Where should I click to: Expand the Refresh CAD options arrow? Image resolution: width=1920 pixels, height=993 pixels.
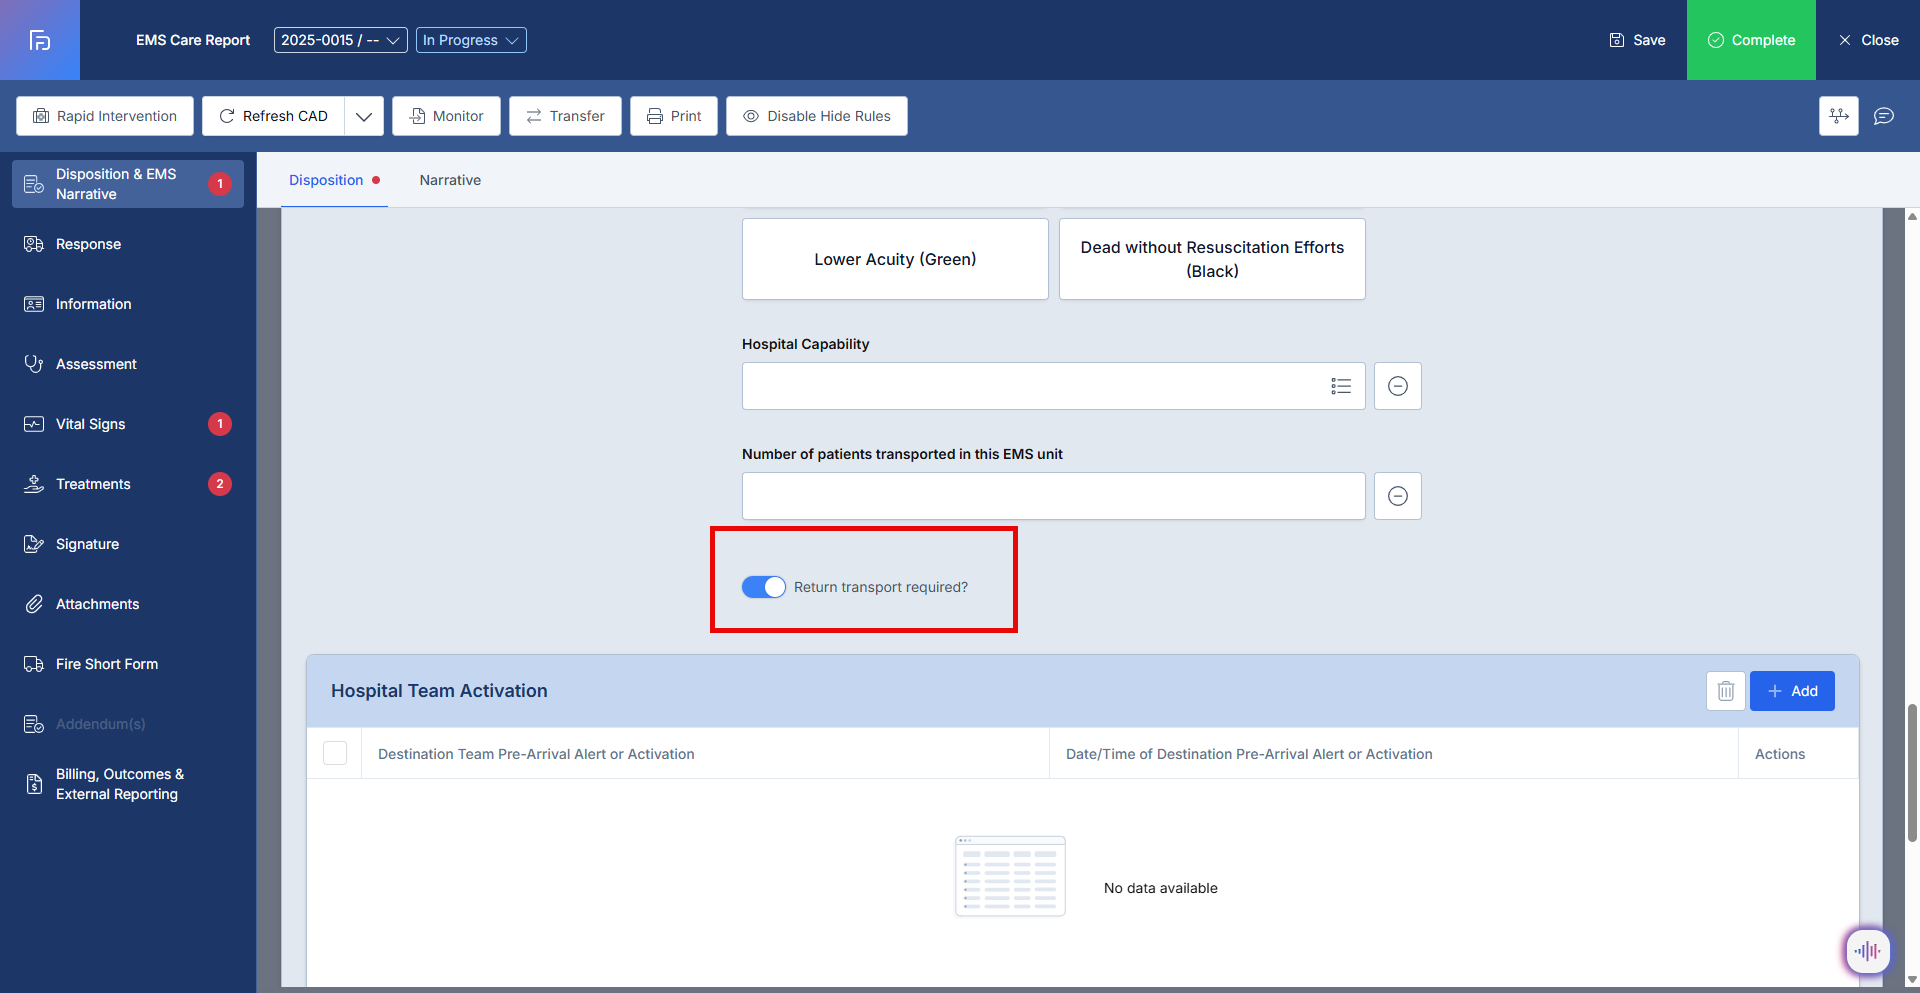(364, 116)
